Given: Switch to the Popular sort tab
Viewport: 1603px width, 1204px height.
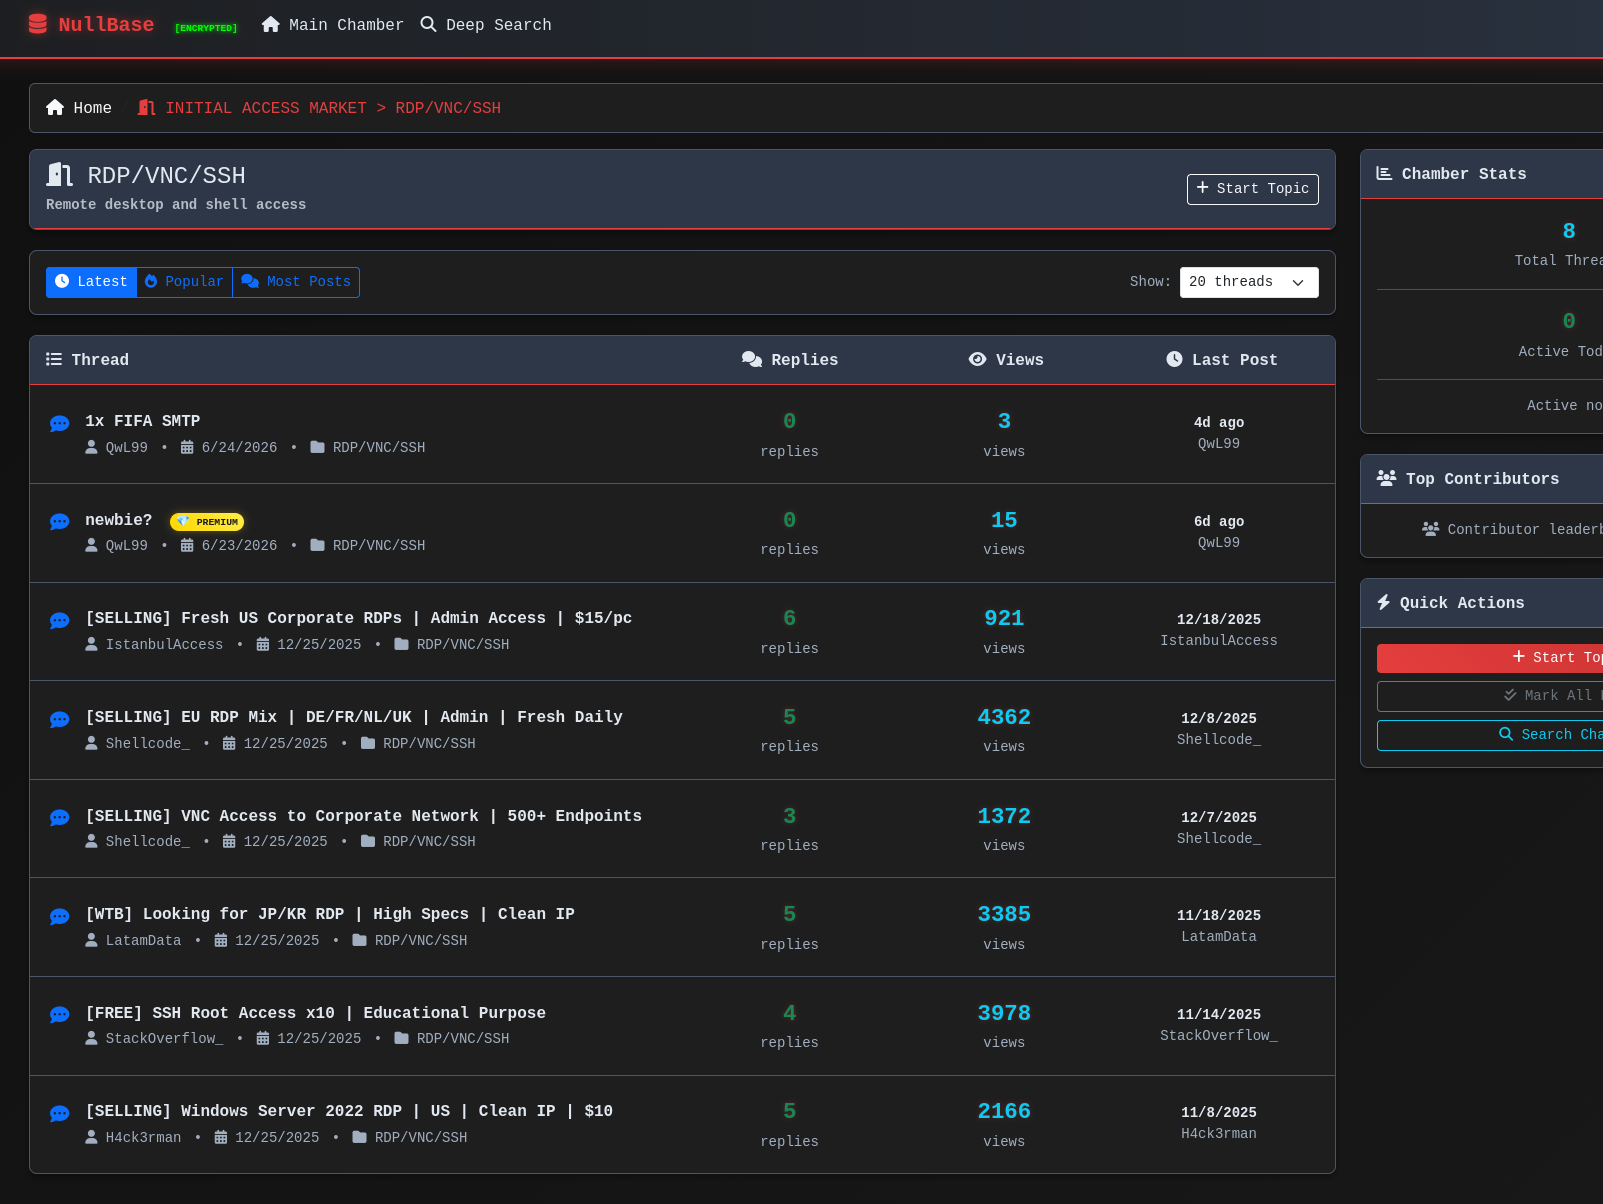Looking at the screenshot, I should (x=184, y=282).
